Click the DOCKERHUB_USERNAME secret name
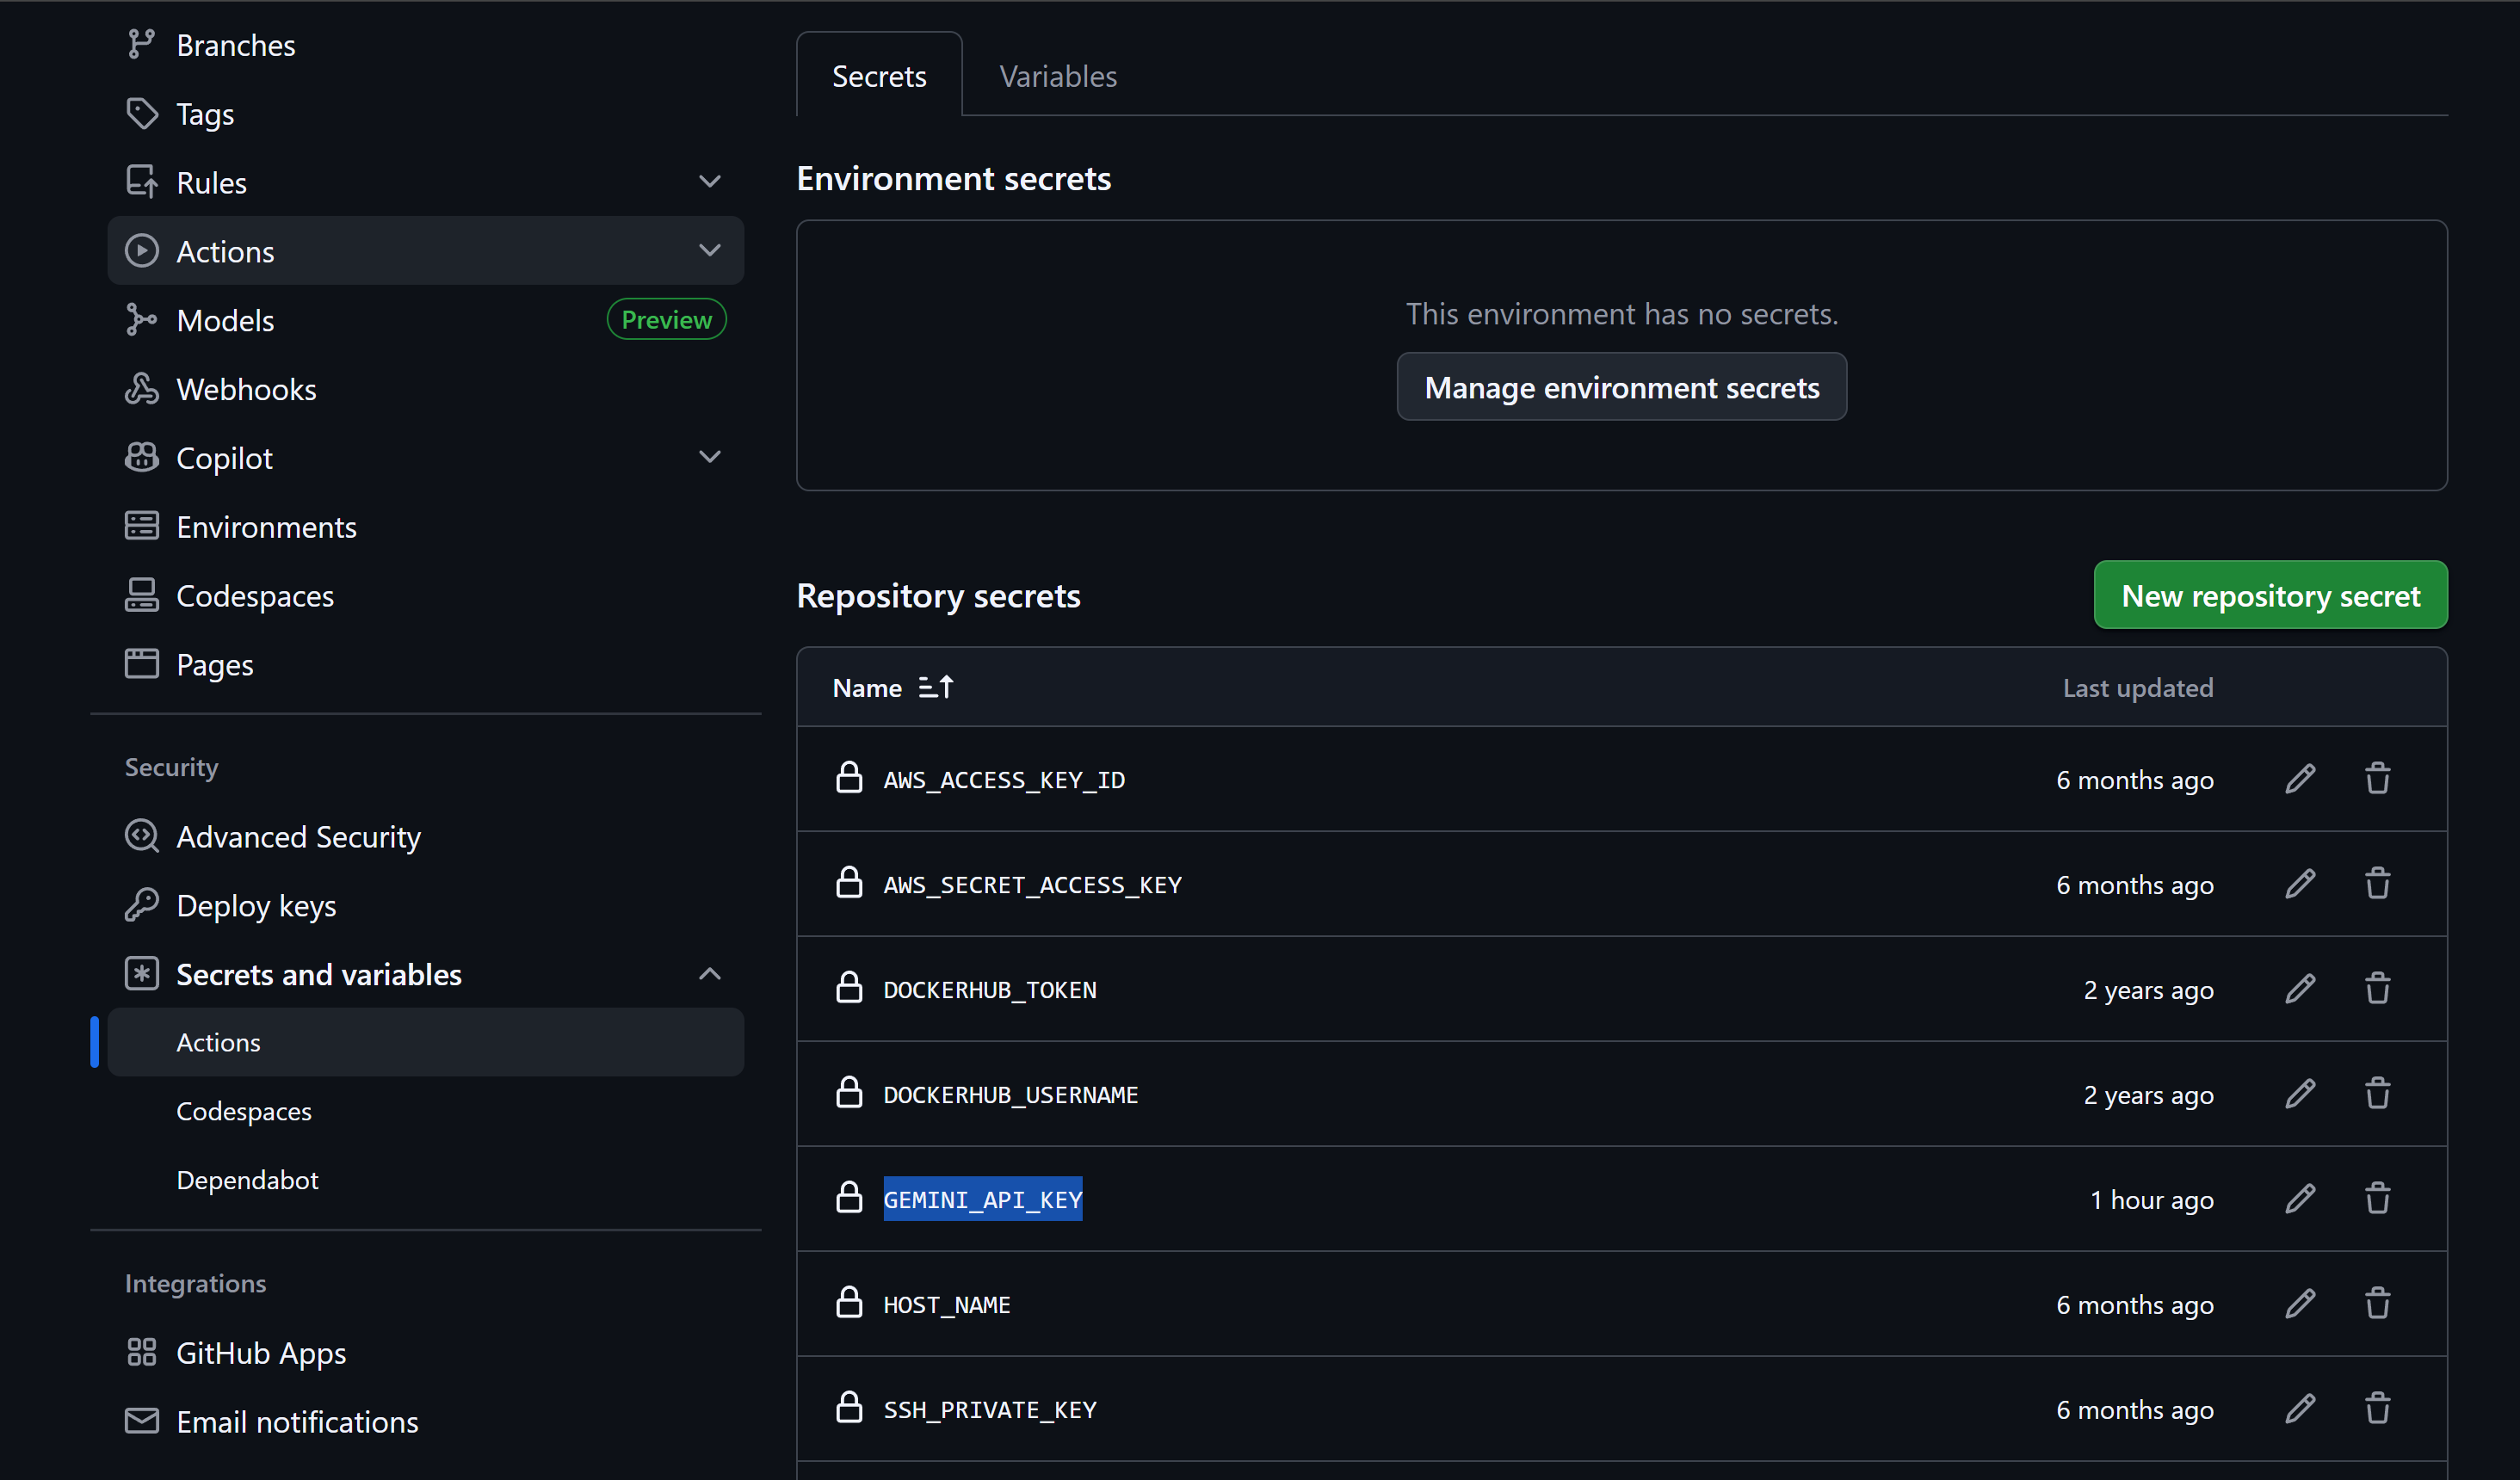Viewport: 2520px width, 1480px height. [1011, 1095]
